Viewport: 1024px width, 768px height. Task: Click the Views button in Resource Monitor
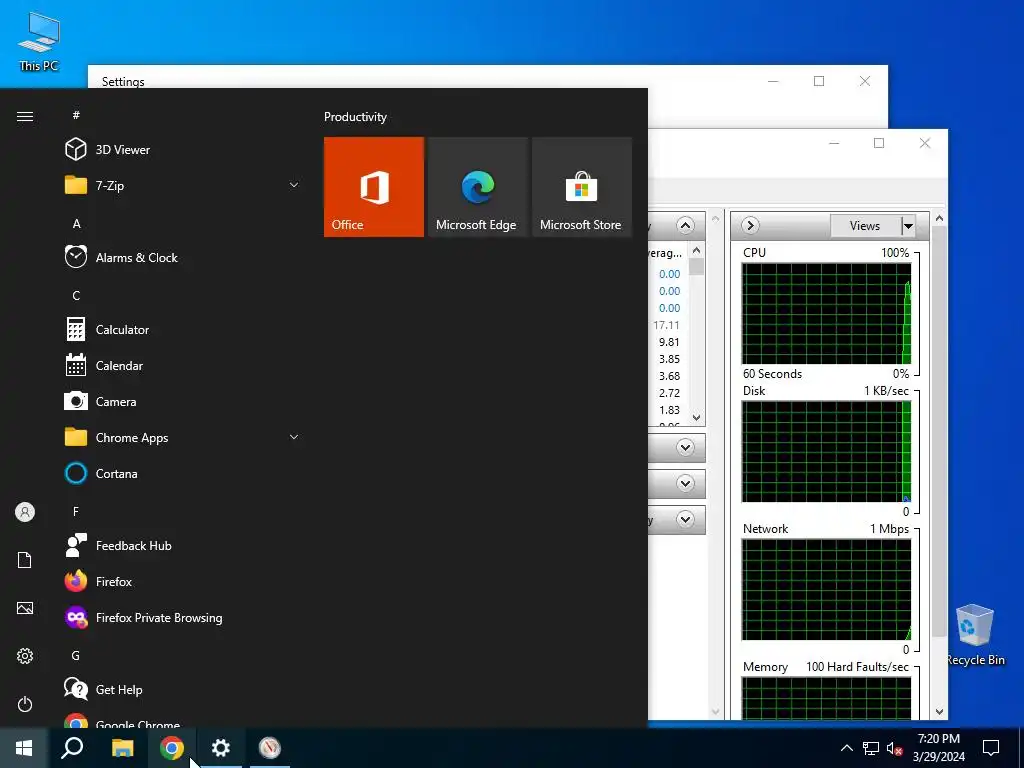865,226
